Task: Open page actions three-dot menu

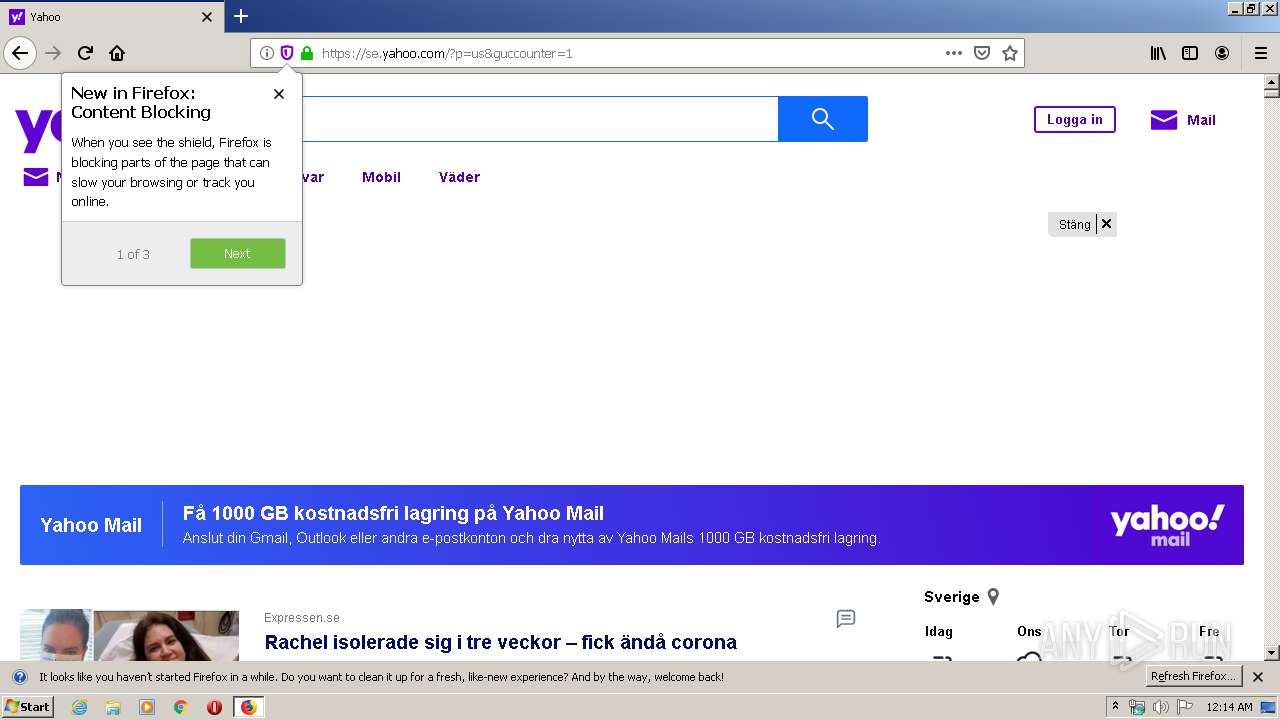Action: (954, 53)
